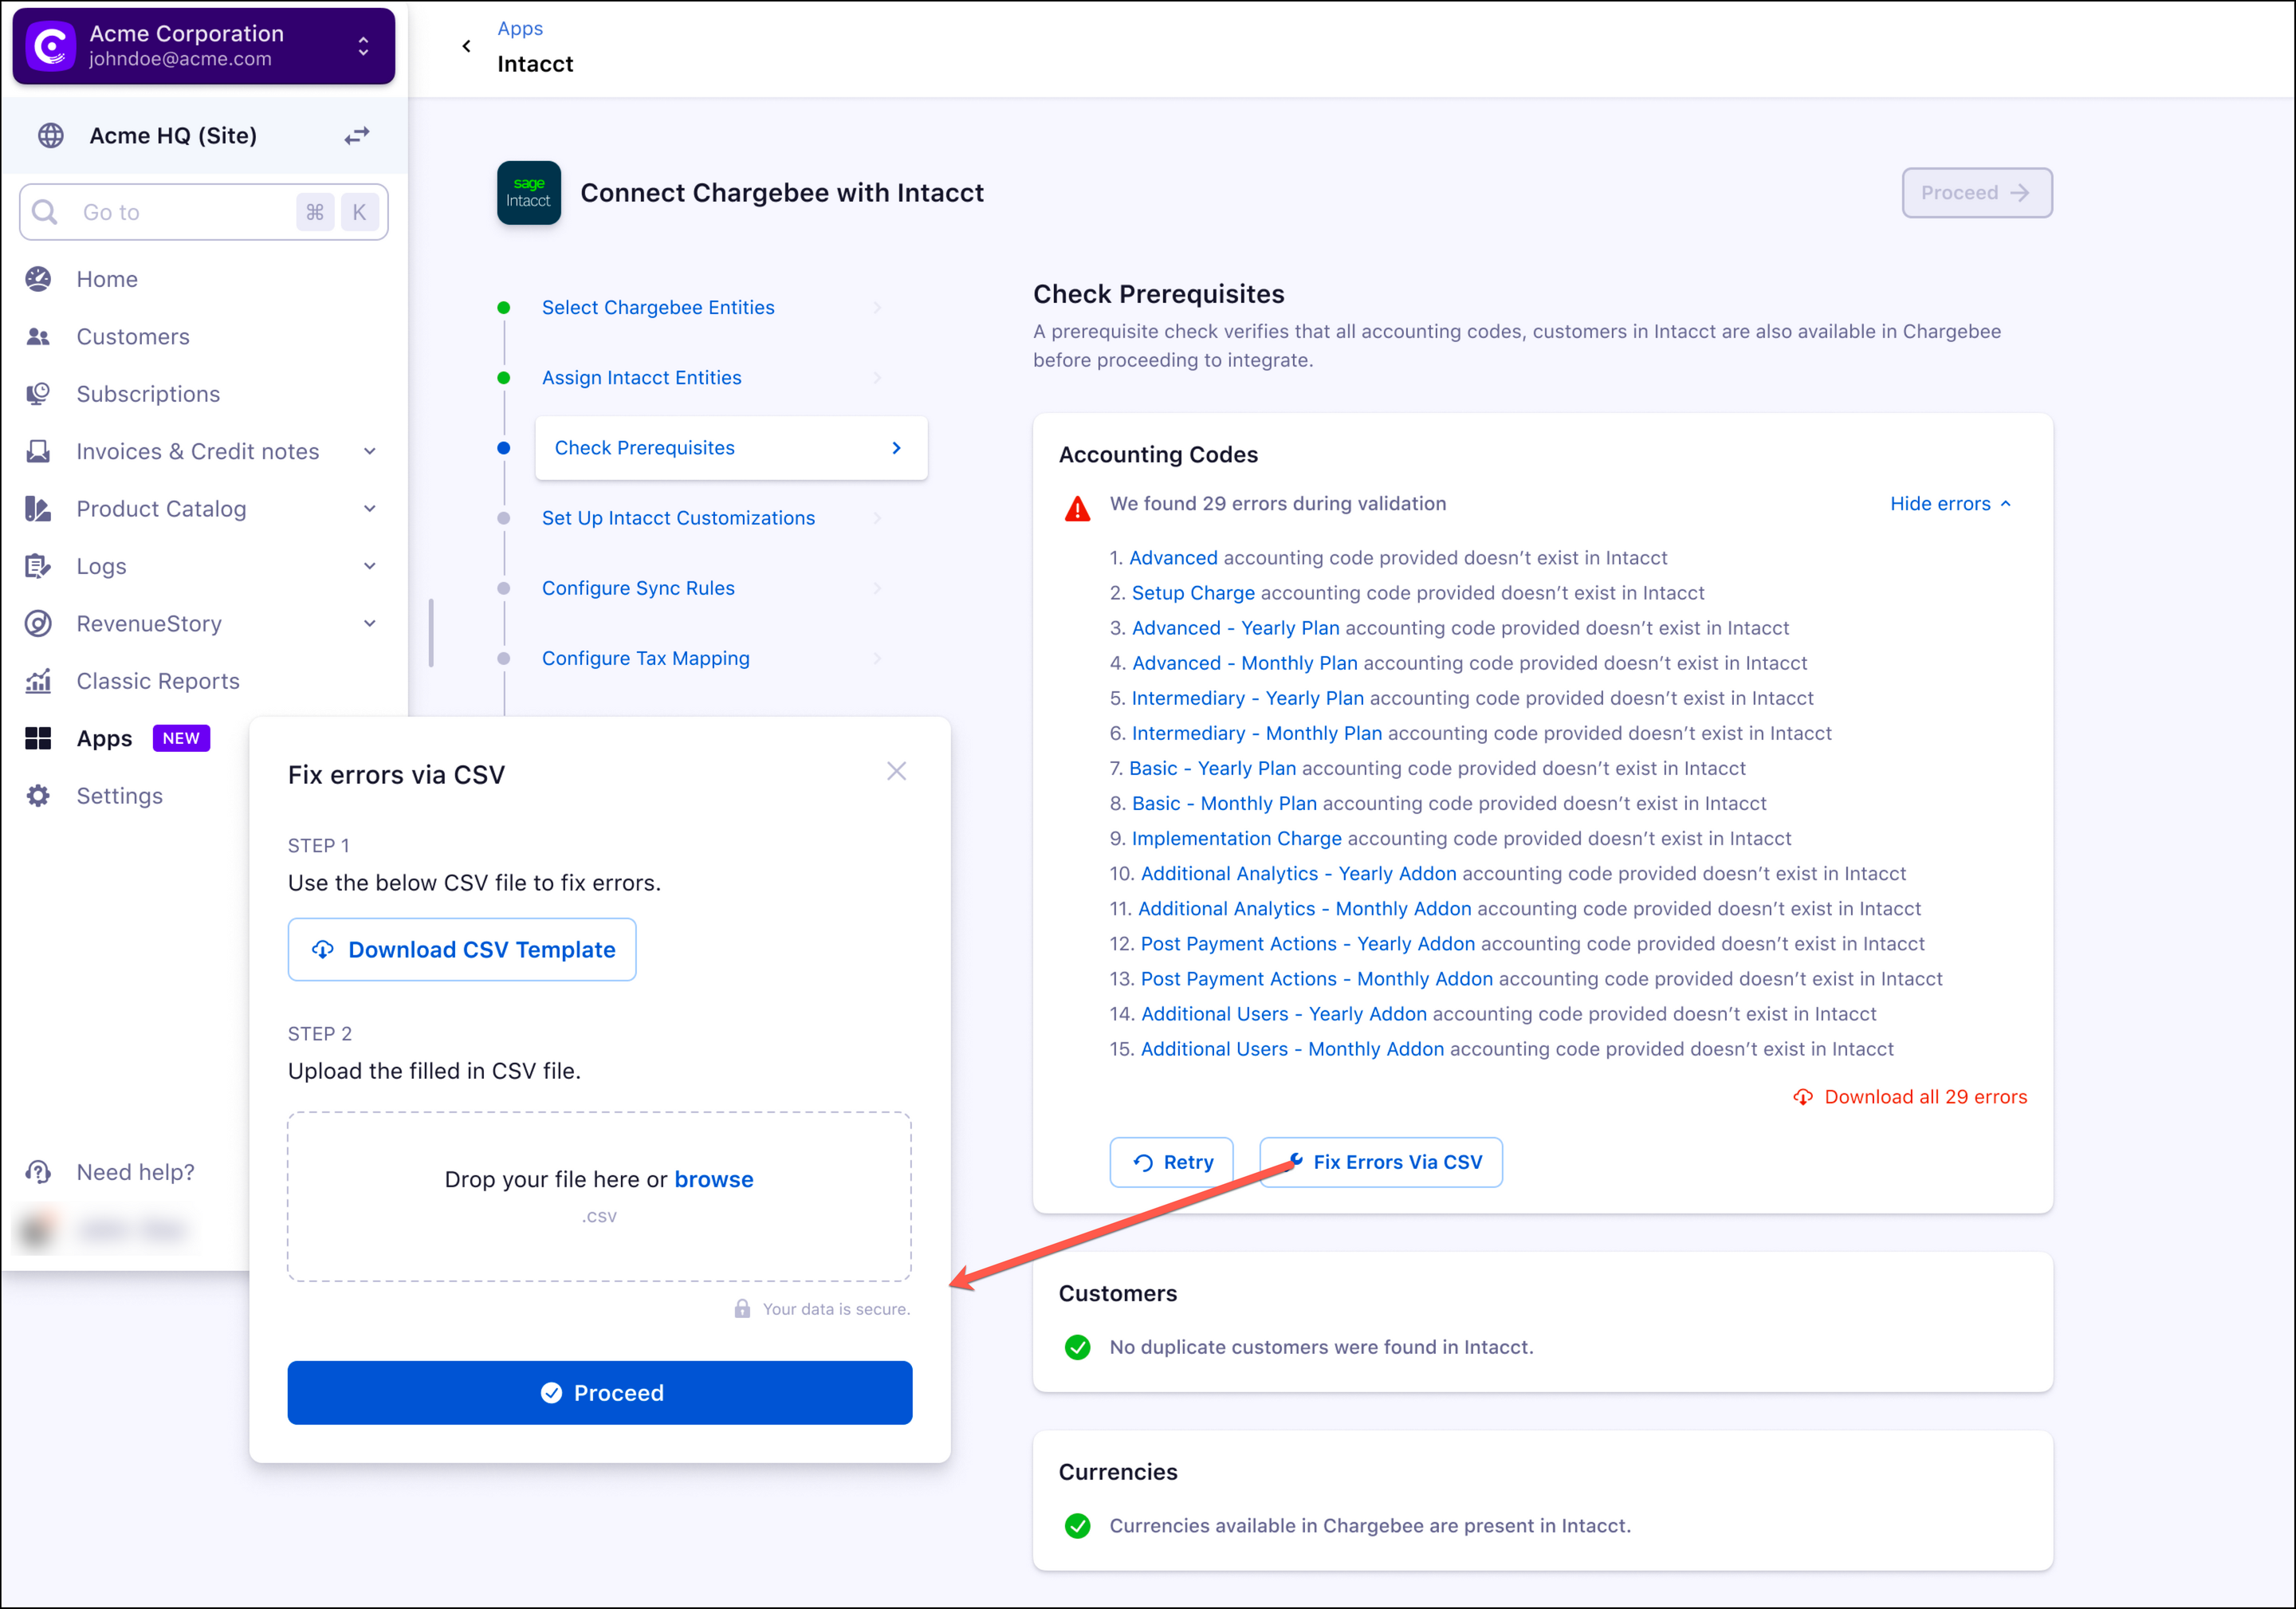Viewport: 2296px width, 1609px height.
Task: Click the red warning triangle icon
Action: tap(1077, 508)
